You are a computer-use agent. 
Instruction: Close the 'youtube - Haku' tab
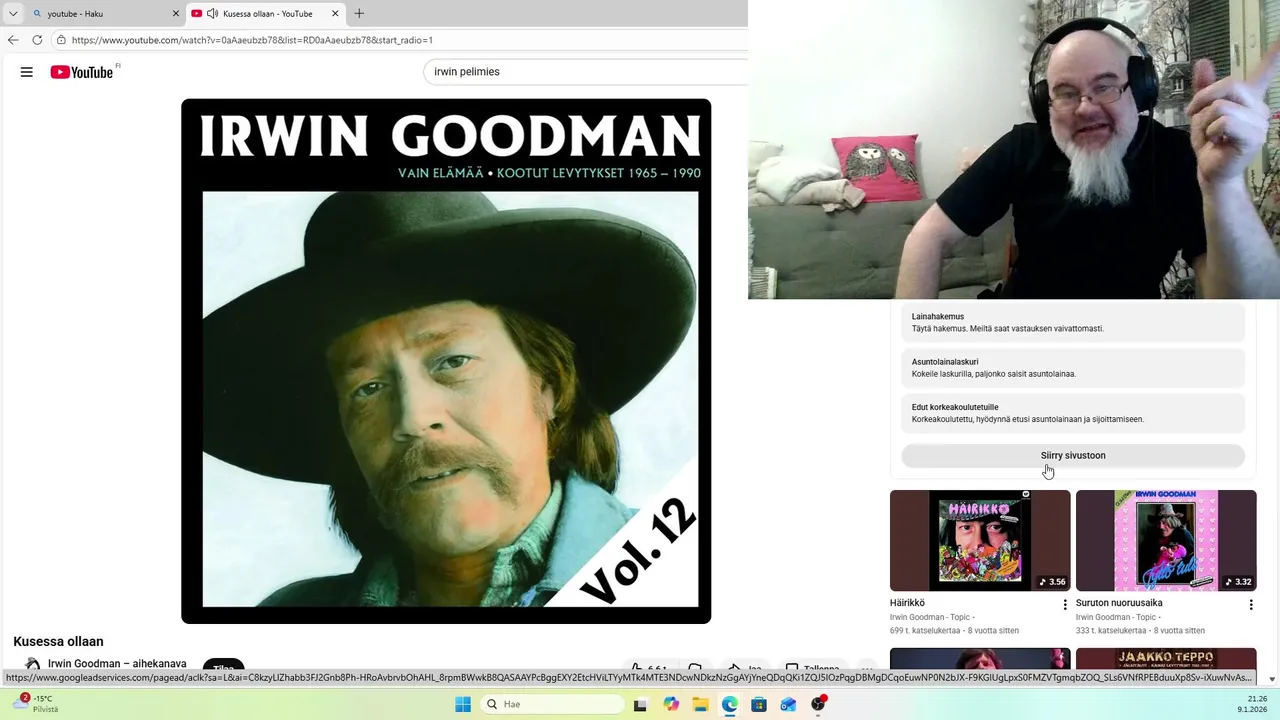(x=176, y=14)
